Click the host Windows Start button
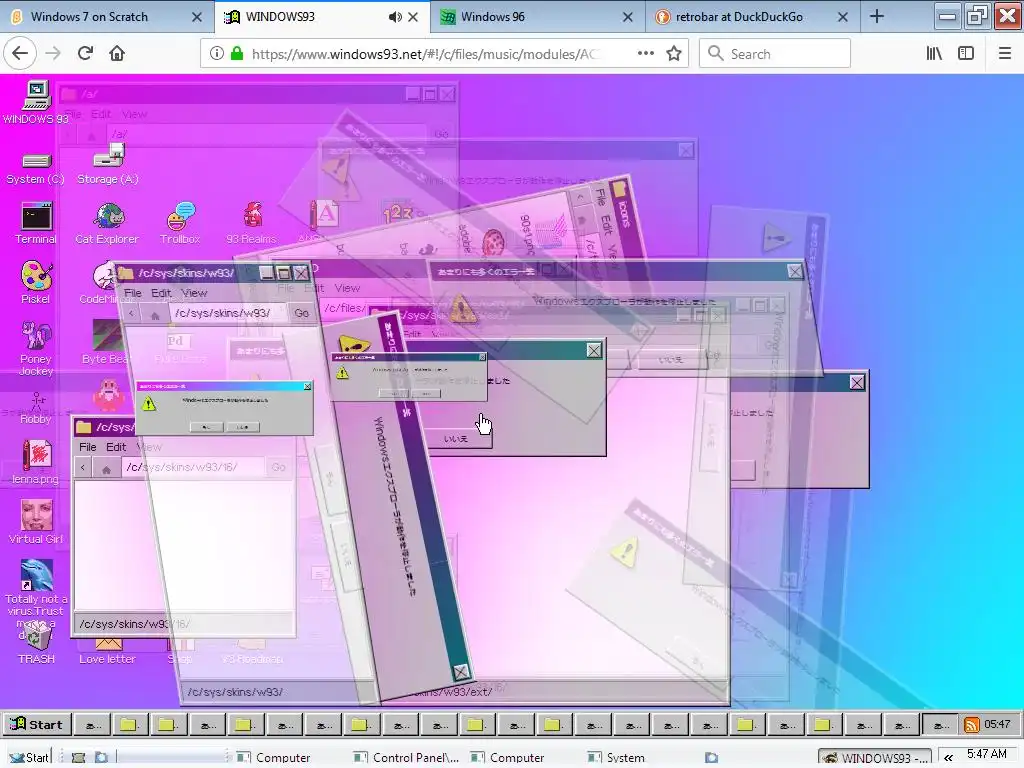 click(x=27, y=758)
